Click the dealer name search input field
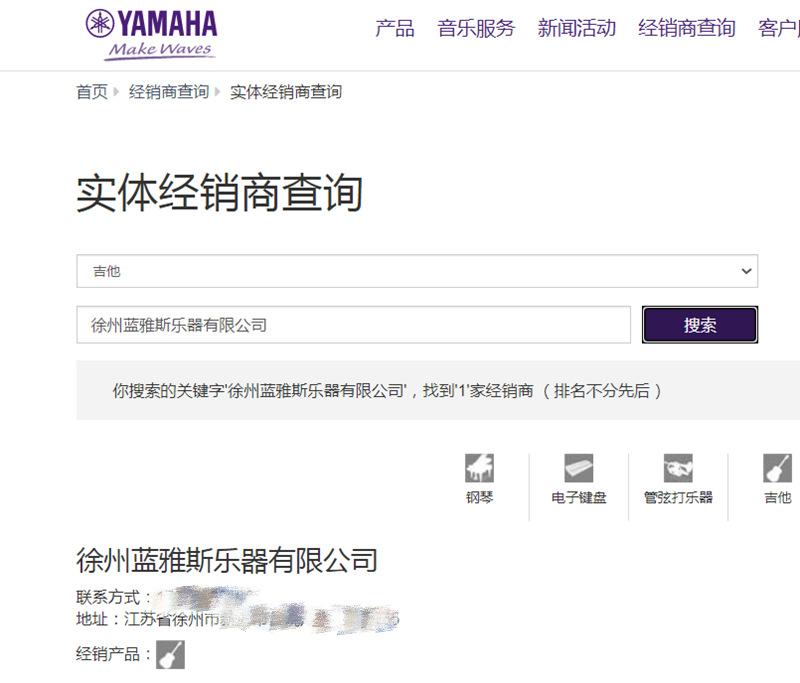 [x=354, y=324]
